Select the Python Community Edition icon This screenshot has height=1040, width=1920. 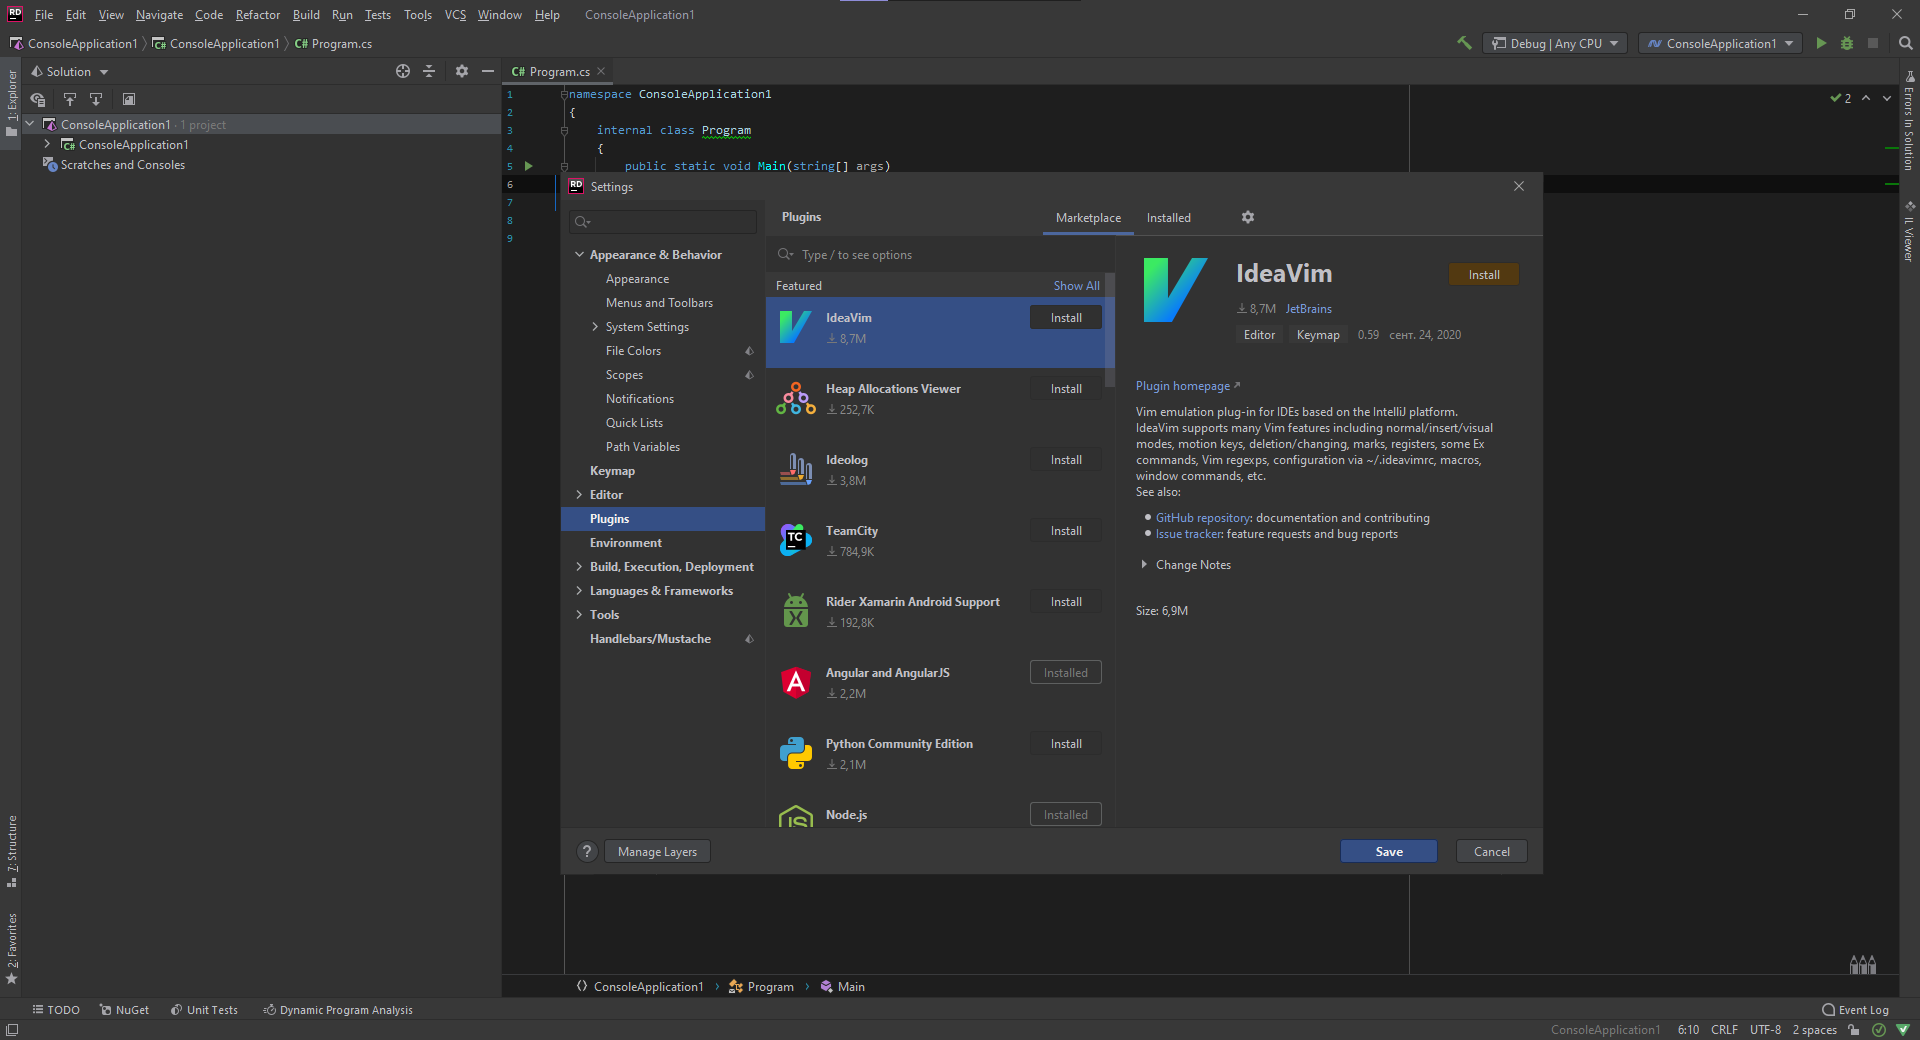point(795,753)
